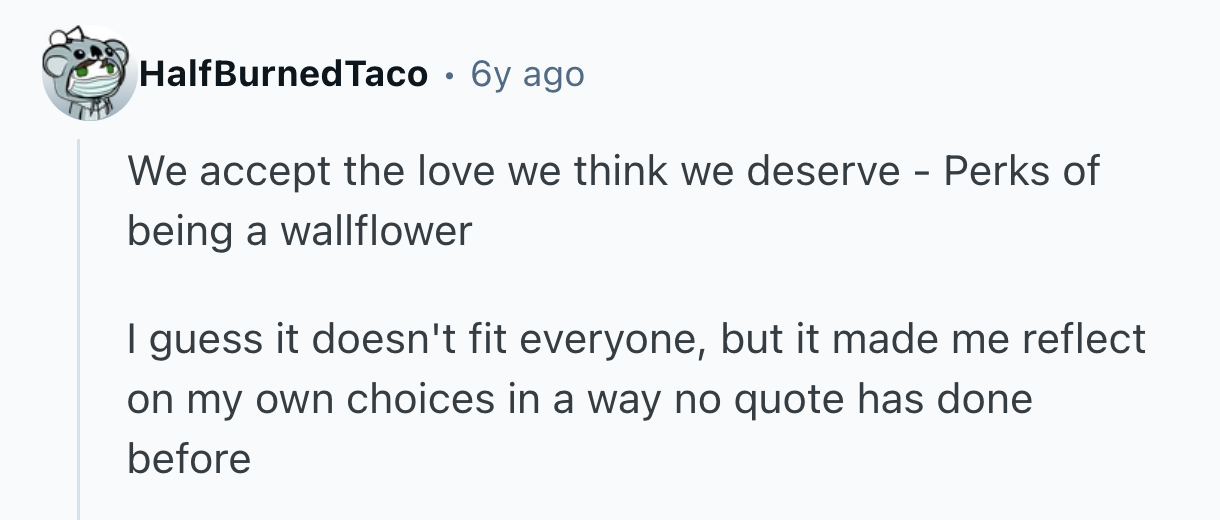
Task: Click the words "being a wallflower"
Action: click(299, 232)
